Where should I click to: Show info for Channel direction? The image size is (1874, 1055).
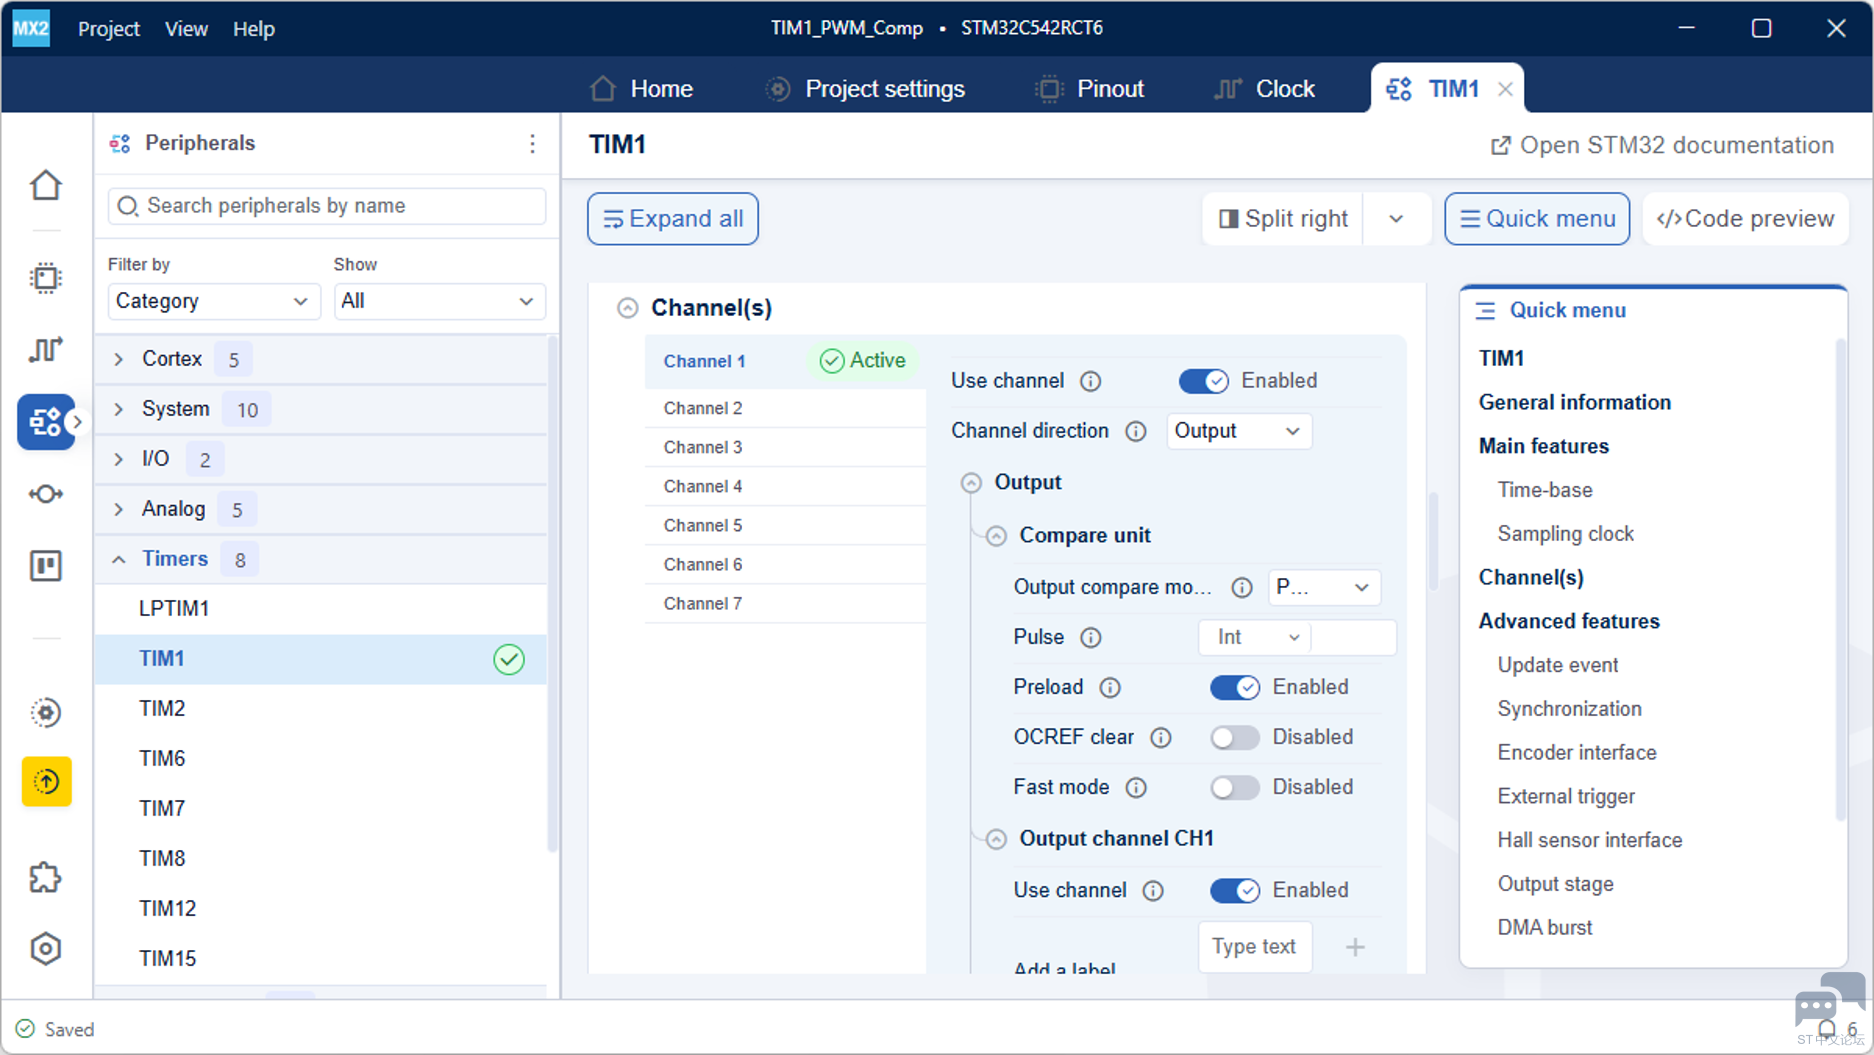click(1136, 431)
